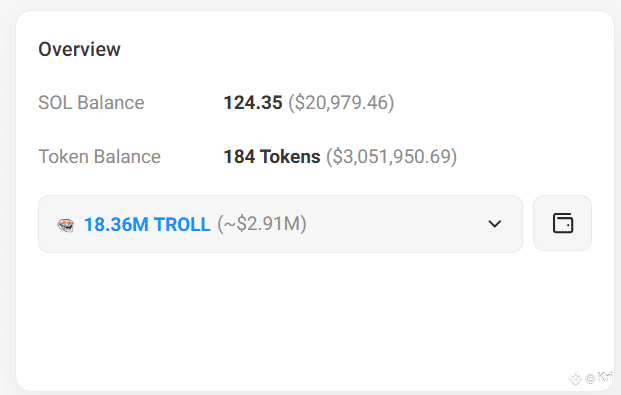Select the SOL Balance label
This screenshot has width=621, height=395.
[91, 103]
